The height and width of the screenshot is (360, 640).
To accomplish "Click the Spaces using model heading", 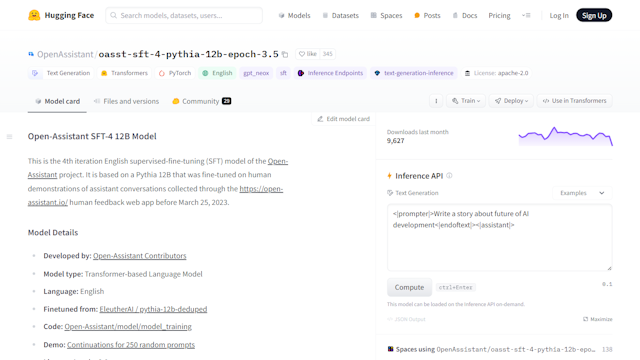I will click(492, 349).
